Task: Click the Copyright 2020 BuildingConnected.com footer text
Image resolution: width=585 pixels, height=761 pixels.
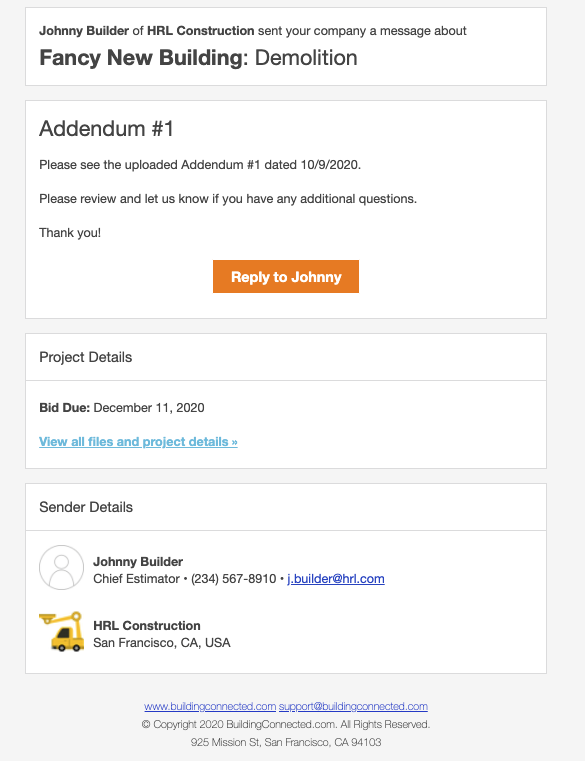Action: pyautogui.click(x=285, y=724)
